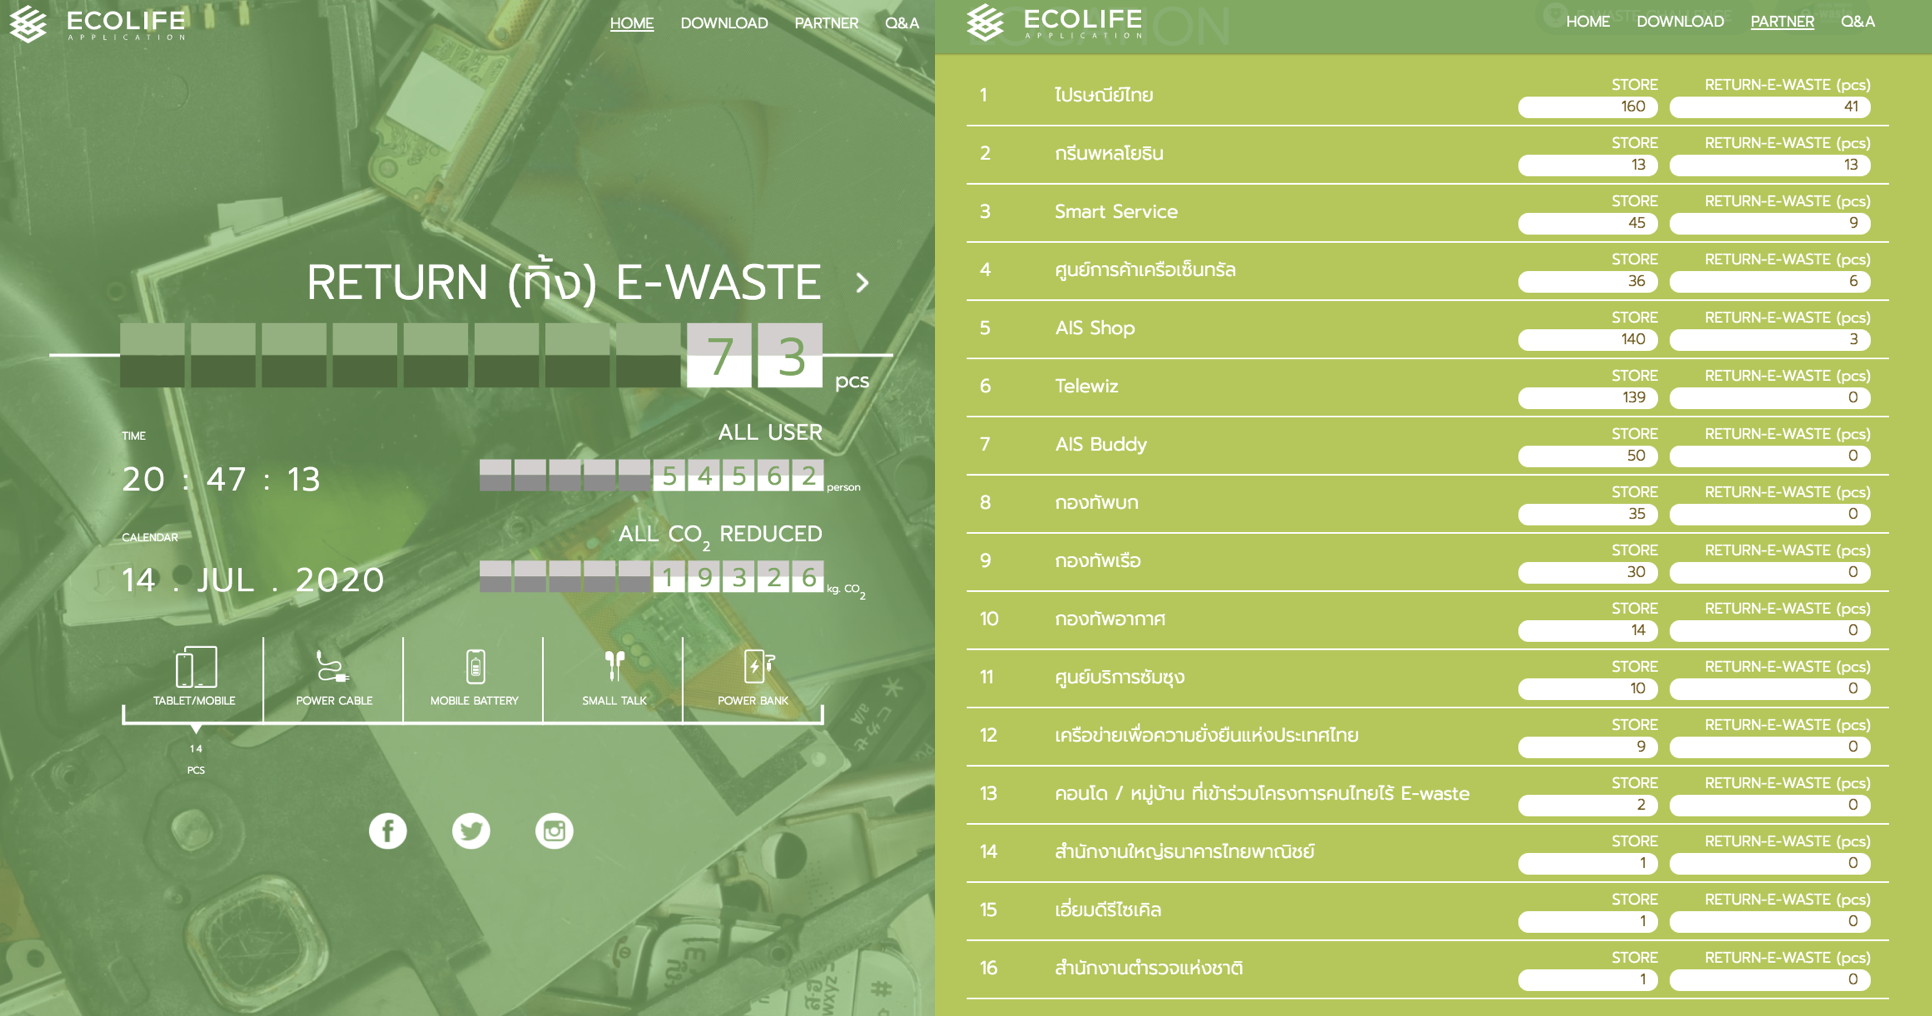Open the Facebook social icon
This screenshot has height=1016, width=1932.
click(388, 831)
